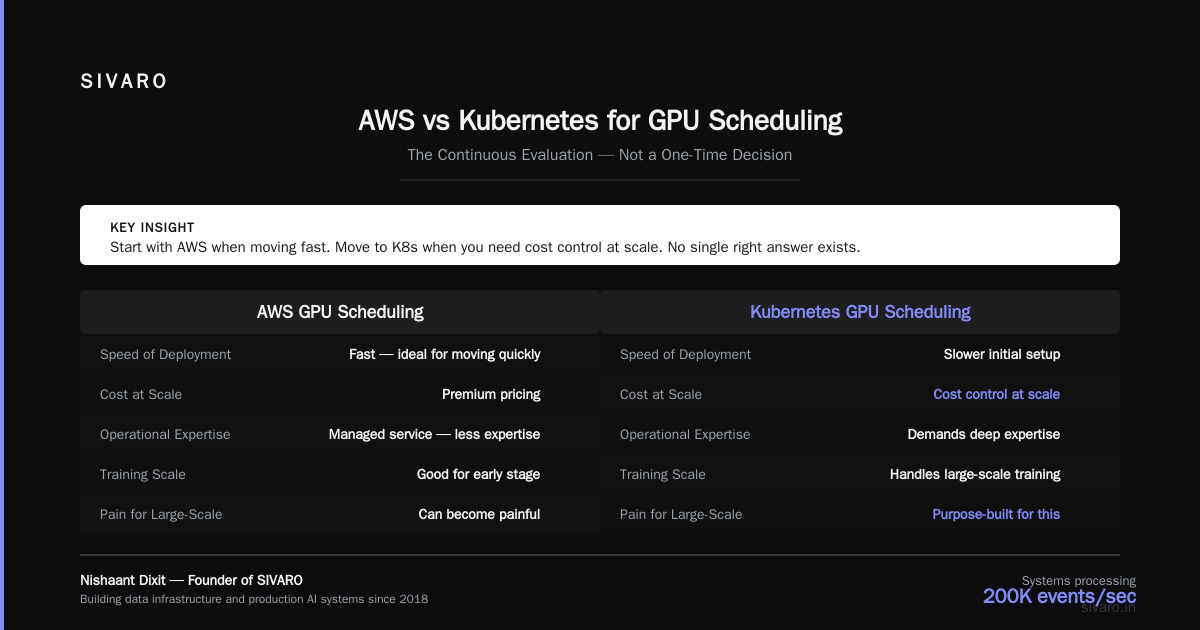The image size is (1200, 630).
Task: Click Operational Expertise label in Kubernetes column
Action: click(685, 434)
